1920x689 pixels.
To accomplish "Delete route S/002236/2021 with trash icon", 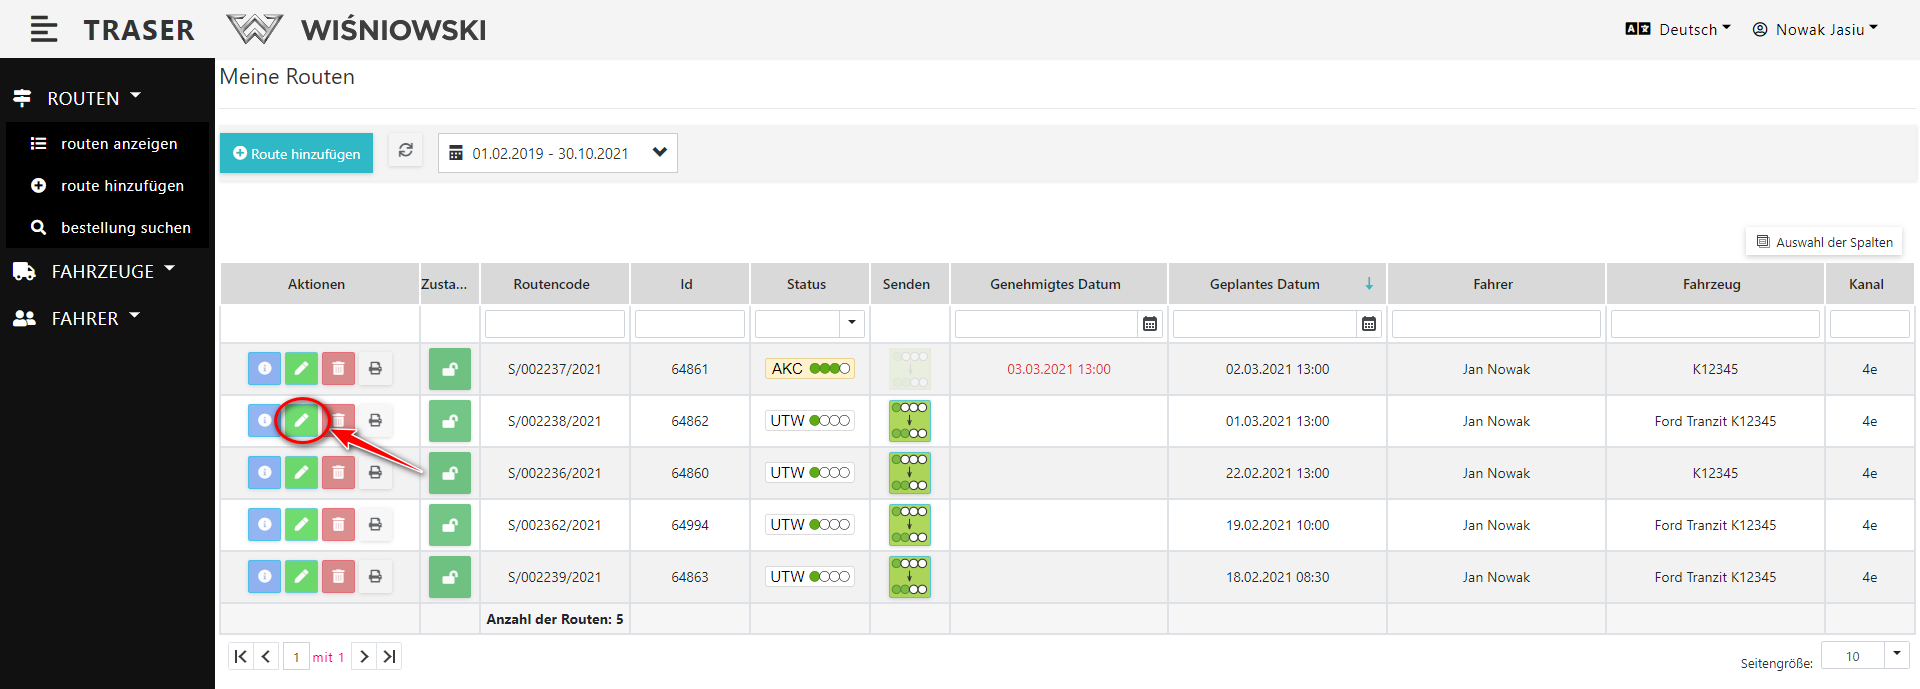I will (338, 473).
